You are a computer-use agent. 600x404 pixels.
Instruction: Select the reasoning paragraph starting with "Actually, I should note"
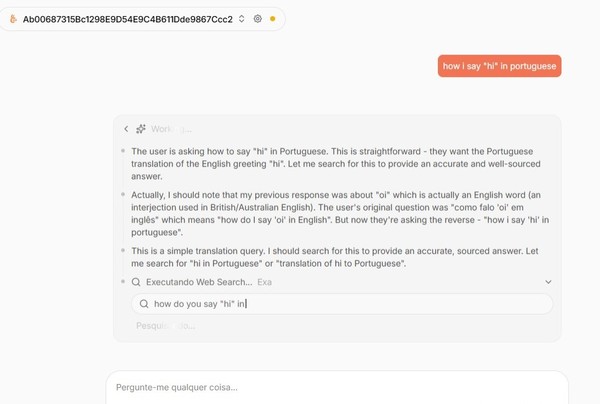tap(340, 213)
